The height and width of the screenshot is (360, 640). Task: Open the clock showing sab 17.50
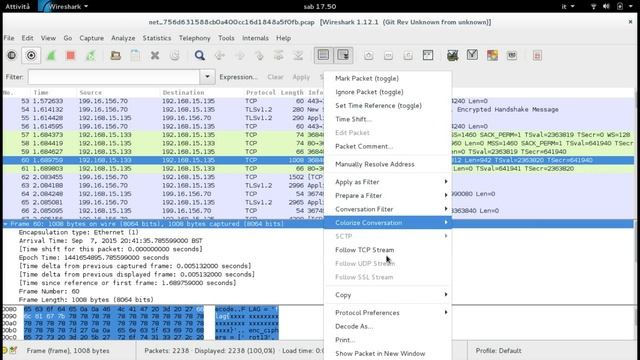coord(320,6)
